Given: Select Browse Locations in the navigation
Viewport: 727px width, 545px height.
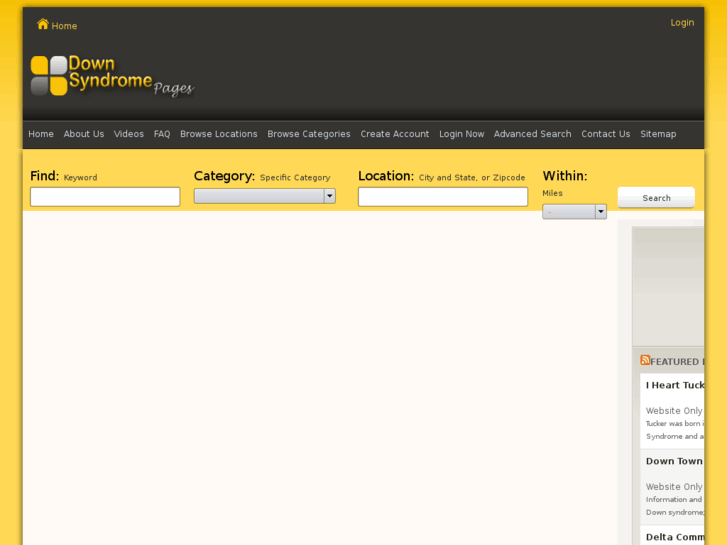Looking at the screenshot, I should 219,134.
